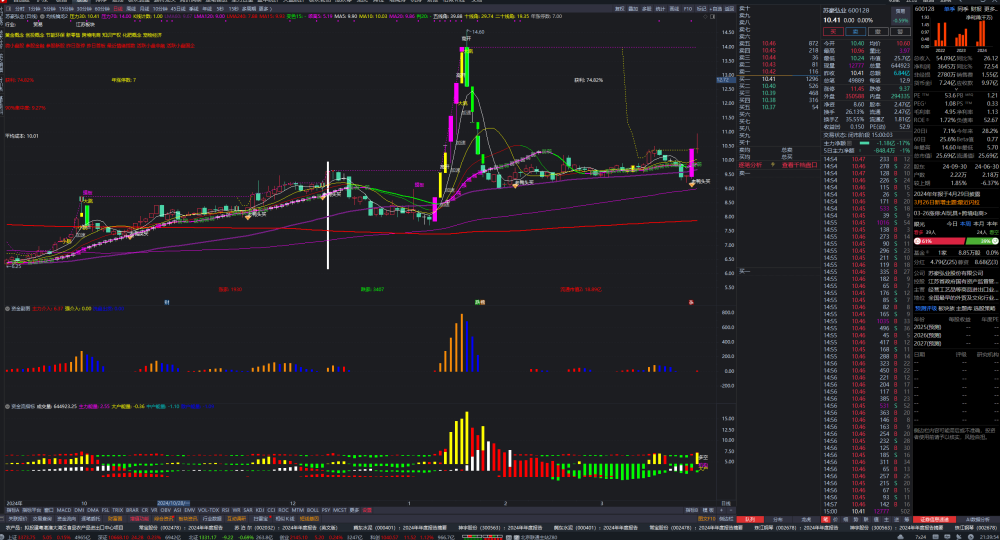
Task: Add stock via +自选 button
Action: [x=716, y=9]
